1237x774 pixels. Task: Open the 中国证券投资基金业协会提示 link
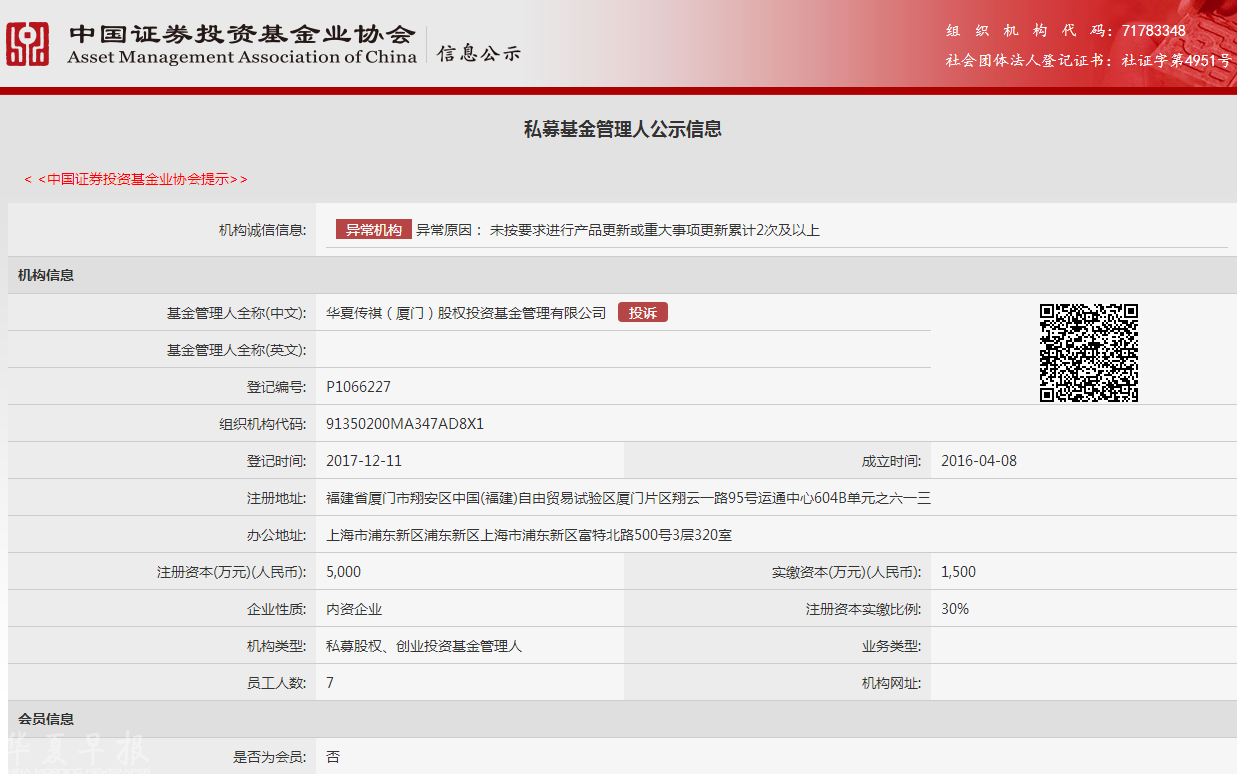(x=136, y=179)
